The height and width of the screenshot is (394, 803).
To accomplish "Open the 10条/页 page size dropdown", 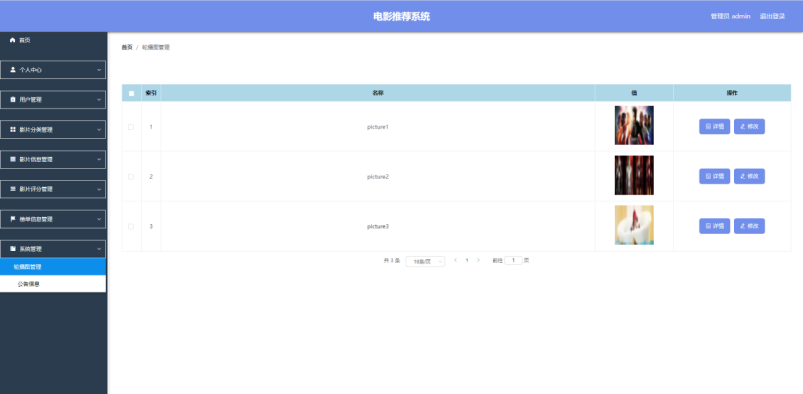I will pyautogui.click(x=425, y=261).
